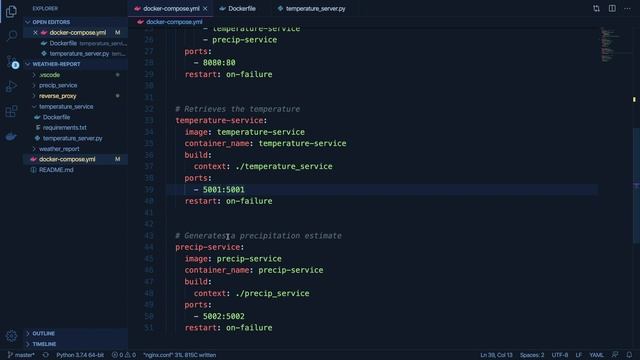The image size is (640, 360).
Task: Change indentation via Spaces: 2
Action: 532,355
